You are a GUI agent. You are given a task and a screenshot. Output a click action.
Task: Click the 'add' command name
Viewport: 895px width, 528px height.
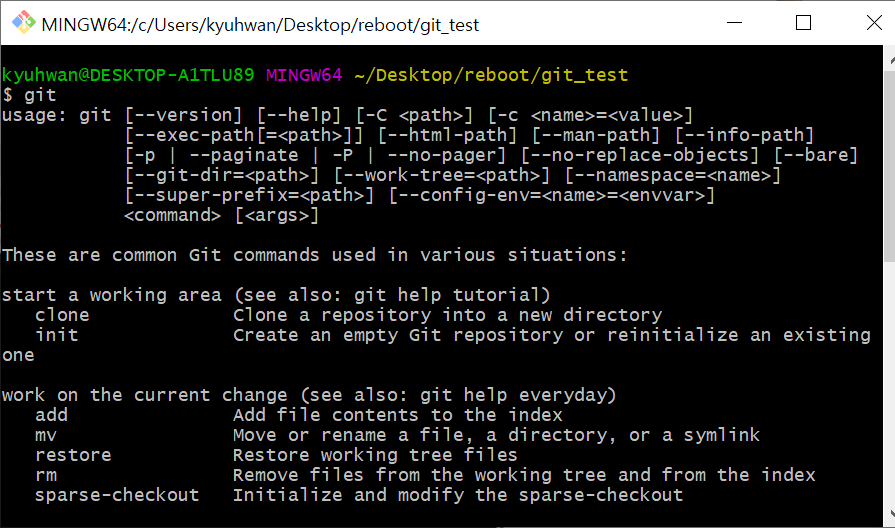51,415
